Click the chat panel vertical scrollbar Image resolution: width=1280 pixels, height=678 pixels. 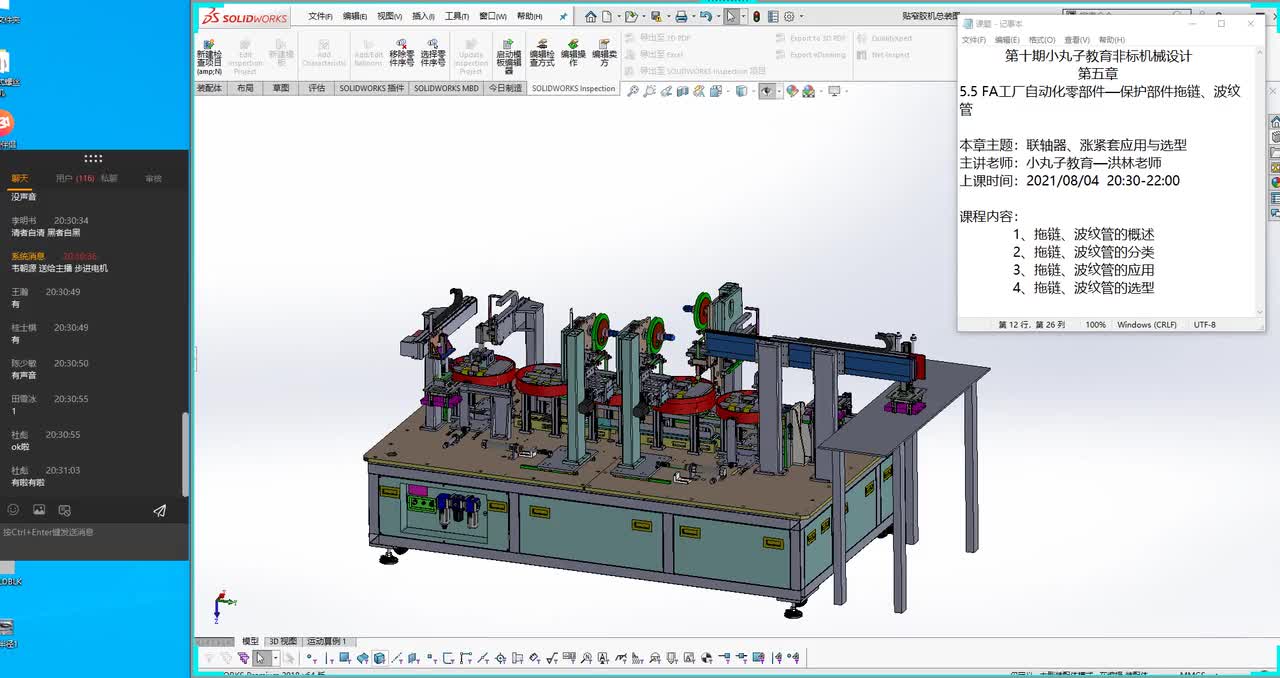[x=185, y=454]
